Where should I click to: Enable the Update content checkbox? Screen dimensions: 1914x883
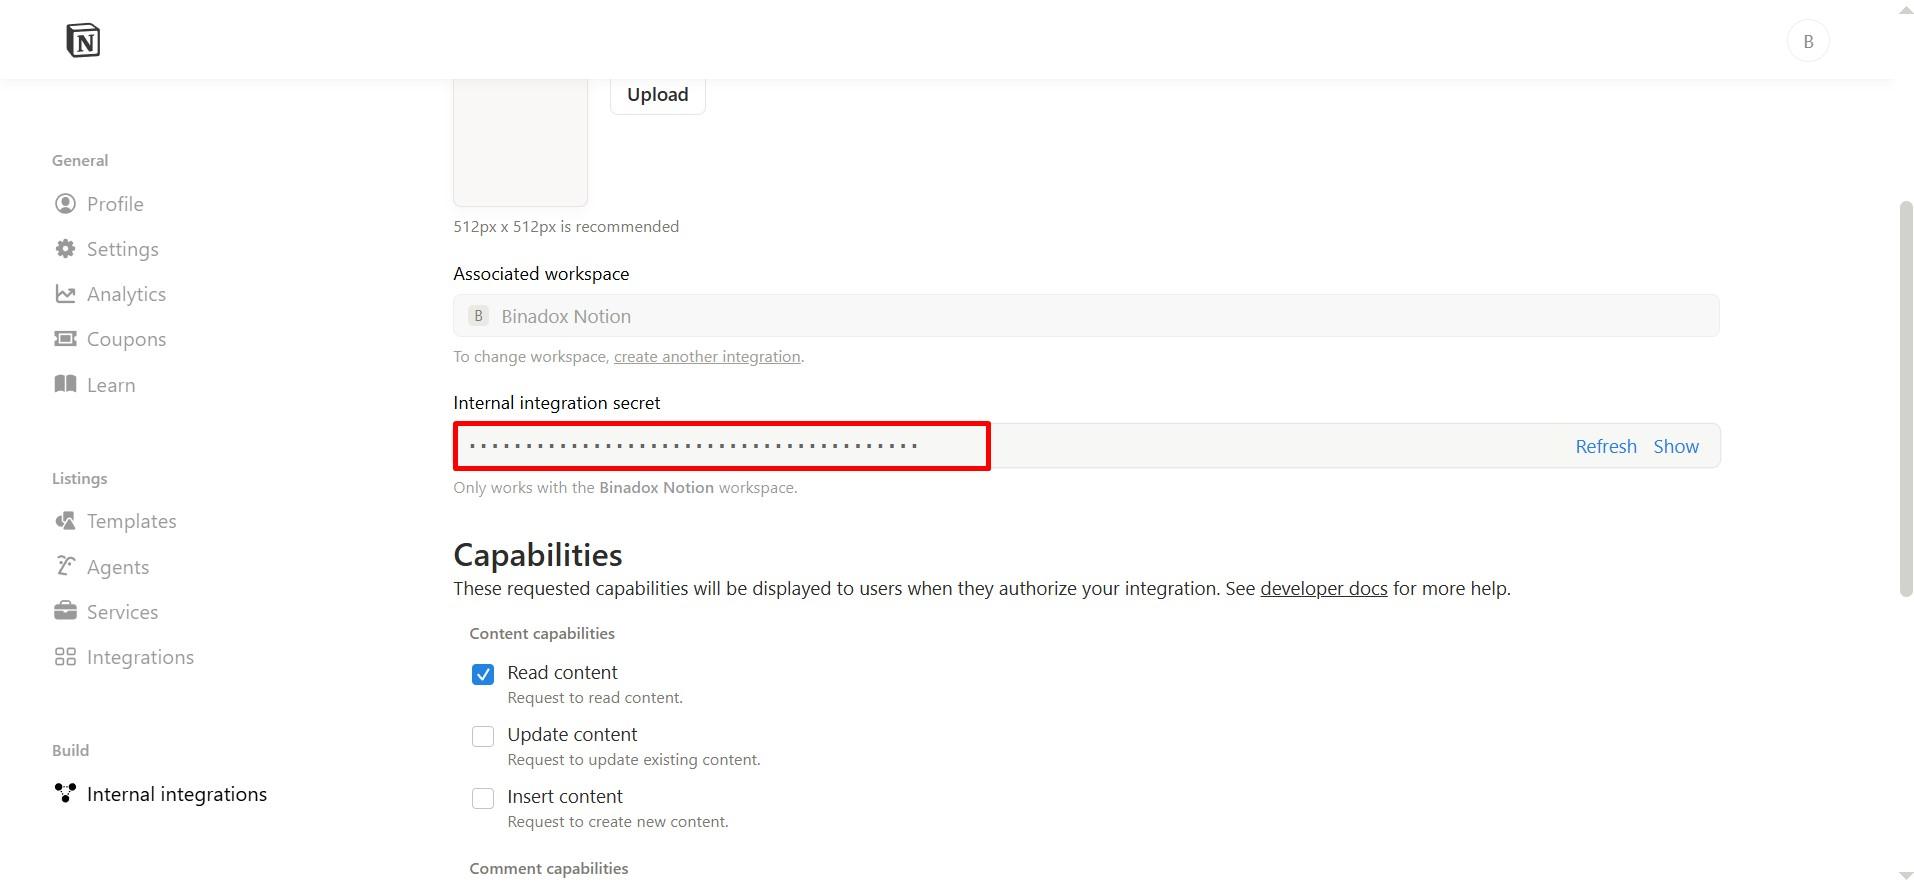pyautogui.click(x=483, y=736)
